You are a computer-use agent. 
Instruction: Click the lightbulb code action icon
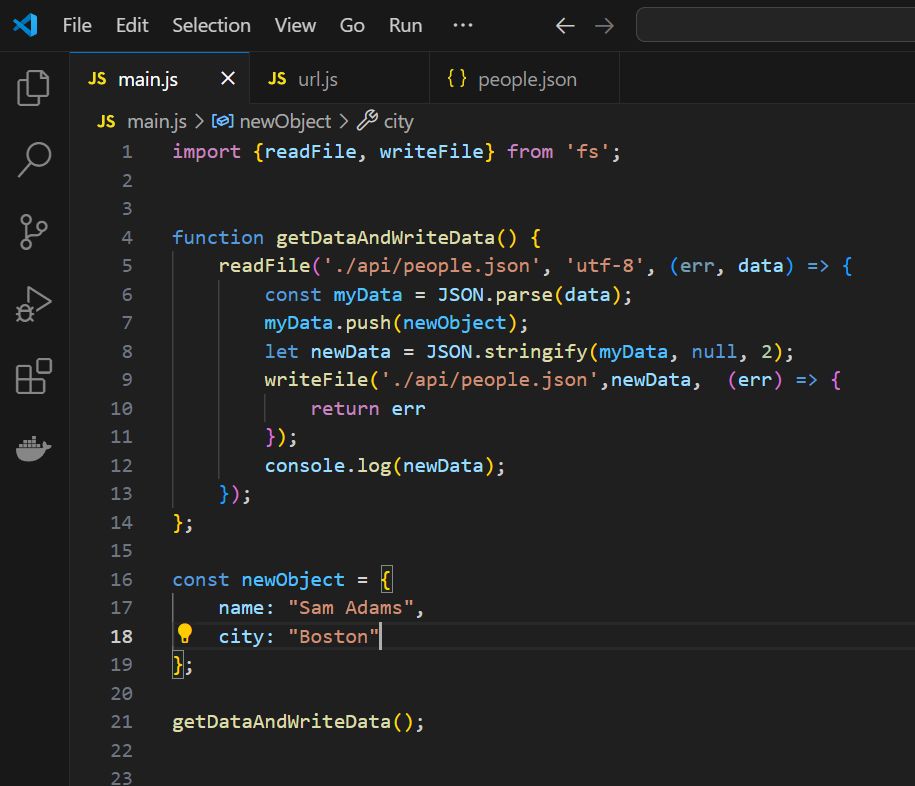184,633
